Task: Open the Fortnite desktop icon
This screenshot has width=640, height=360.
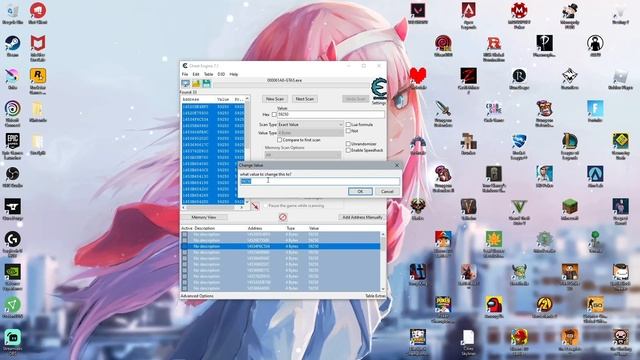Action: (x=595, y=109)
